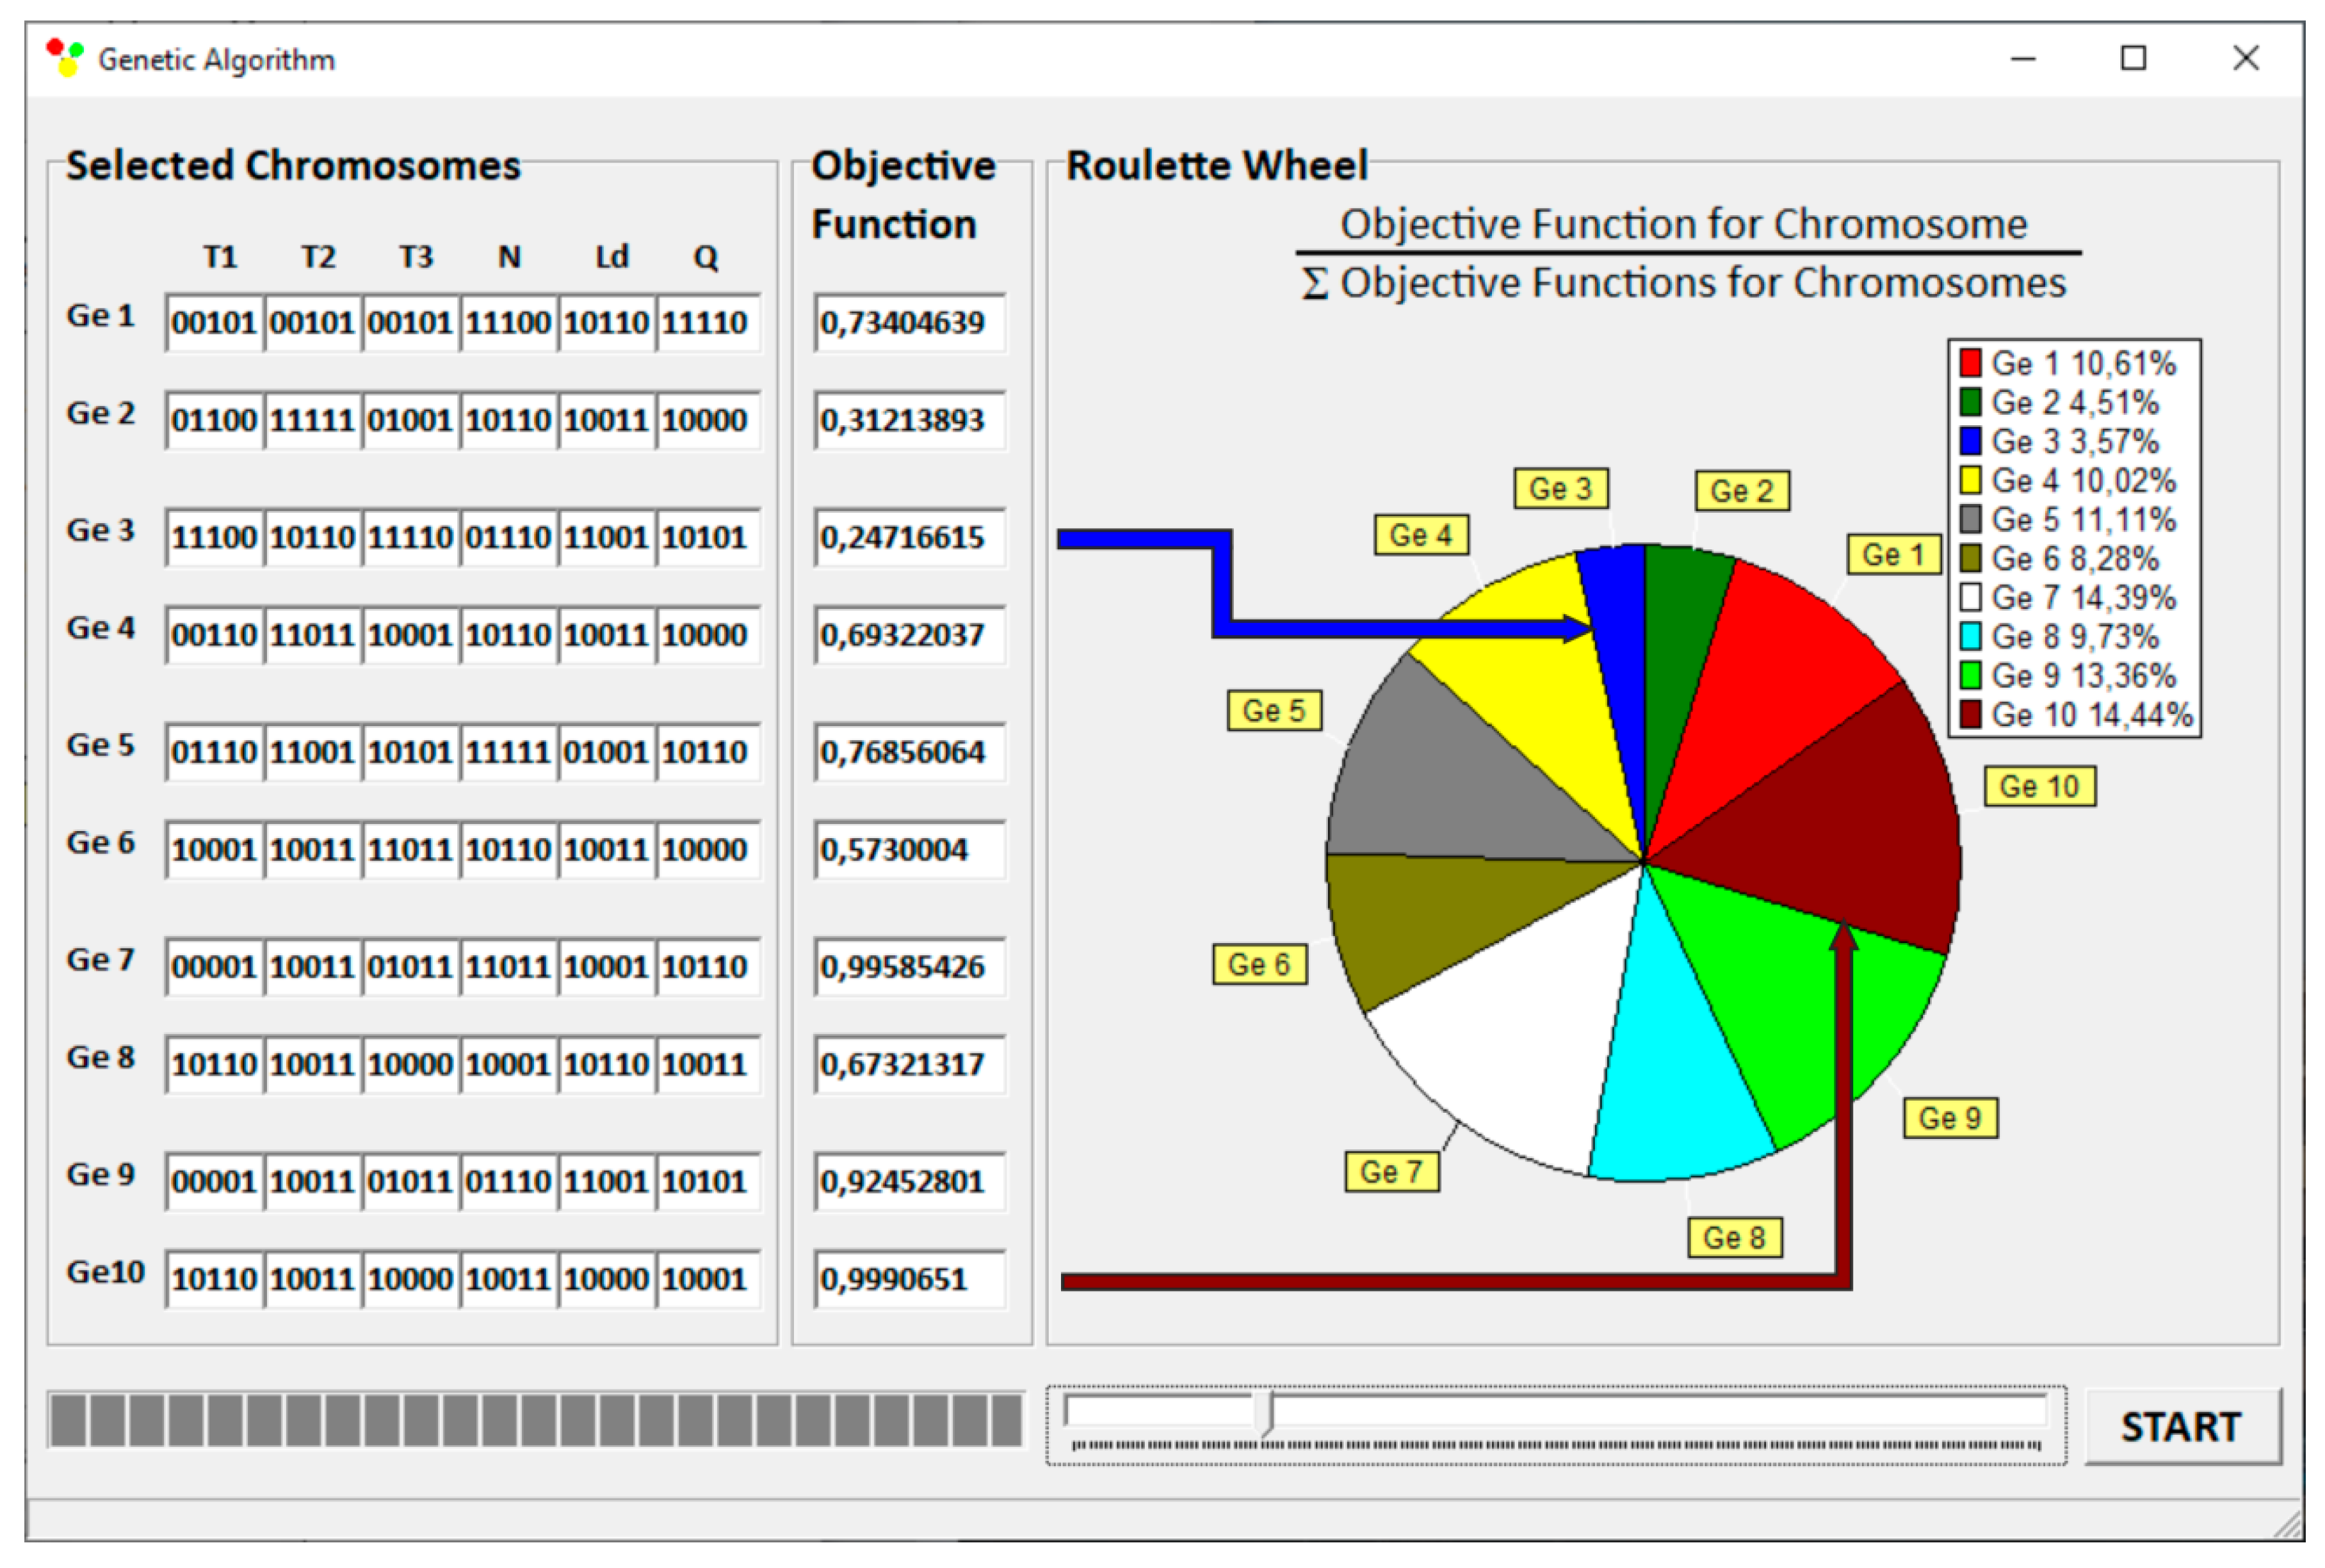Click the white Ge 7 legend swatch
Viewport: 2325px width, 1568px height.
(x=1970, y=597)
